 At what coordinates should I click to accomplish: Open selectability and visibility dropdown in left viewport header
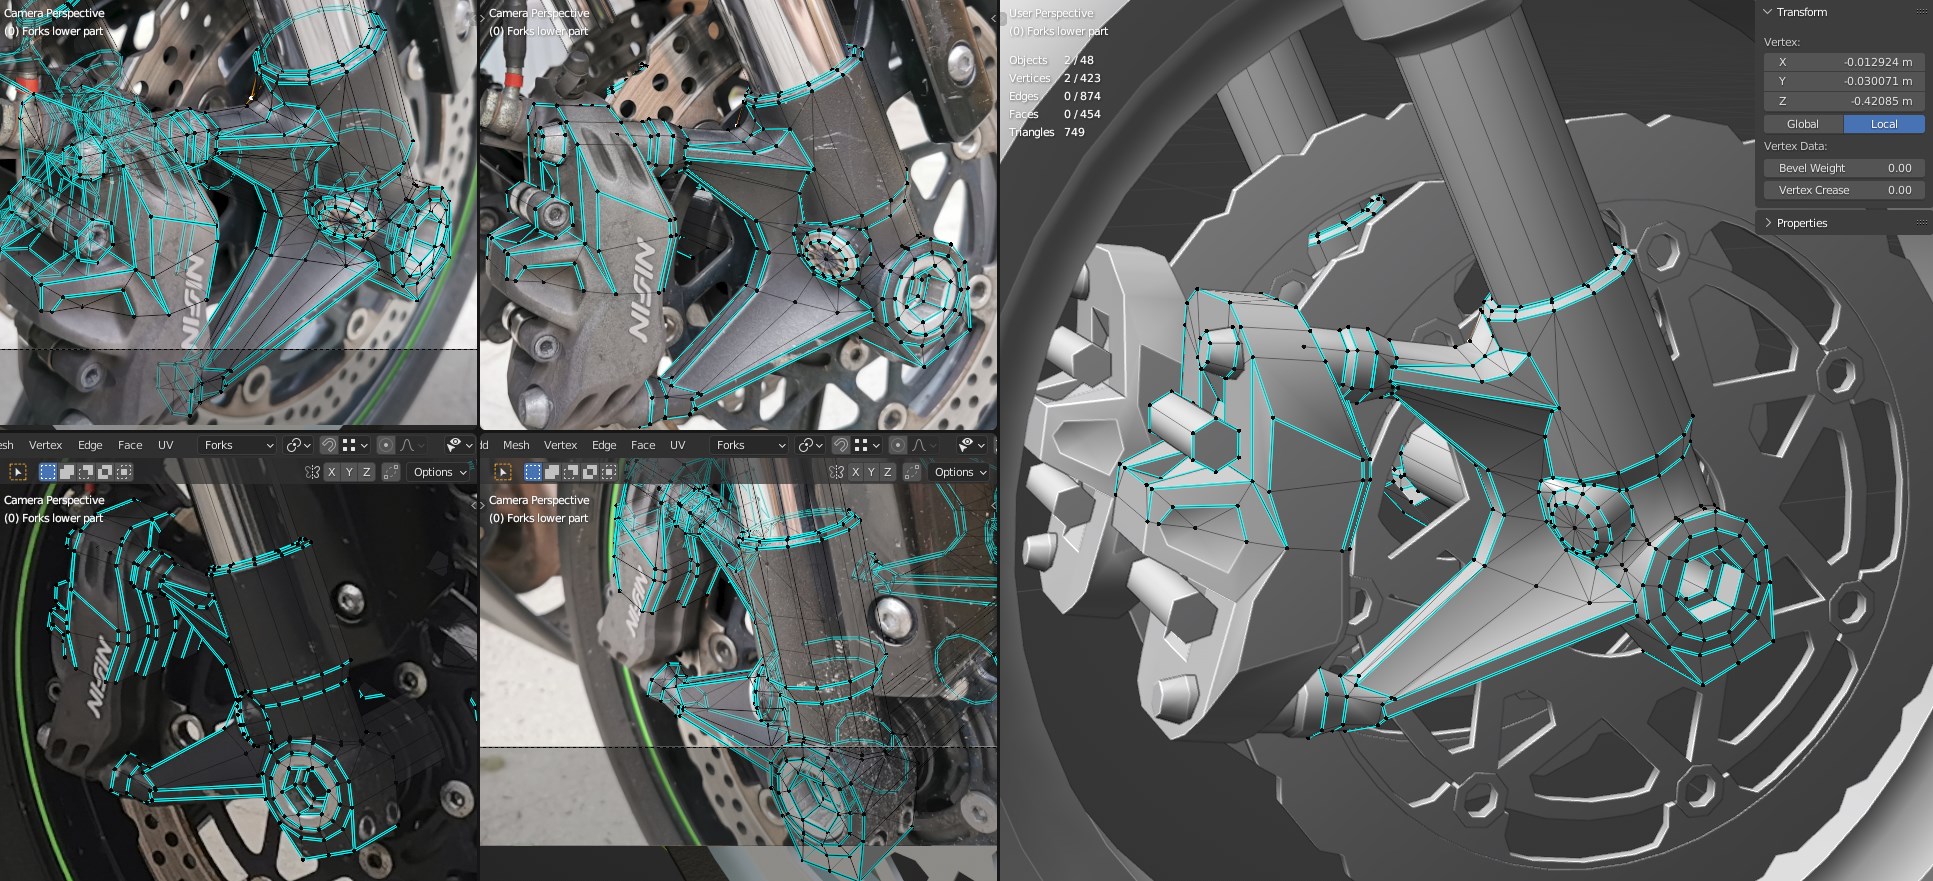[x=460, y=445]
